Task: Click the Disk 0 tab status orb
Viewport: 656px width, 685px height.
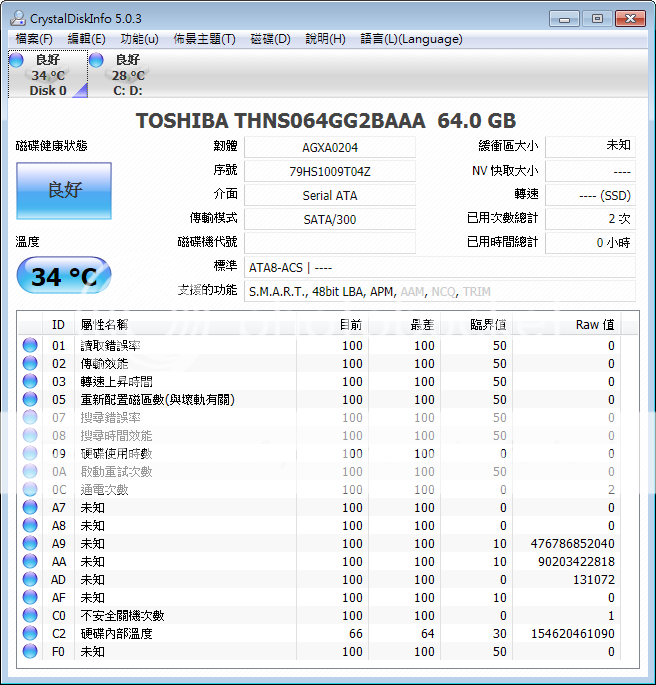Action: [x=16, y=60]
